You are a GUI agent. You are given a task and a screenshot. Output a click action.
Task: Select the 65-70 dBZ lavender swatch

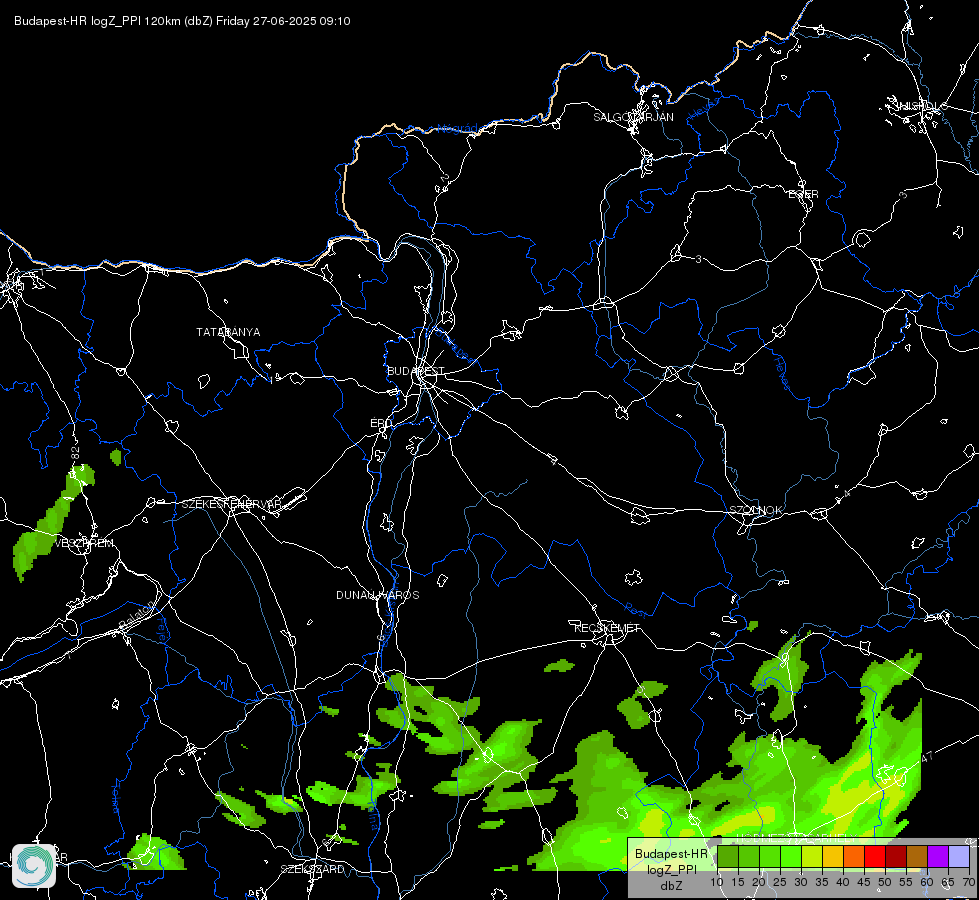(958, 857)
